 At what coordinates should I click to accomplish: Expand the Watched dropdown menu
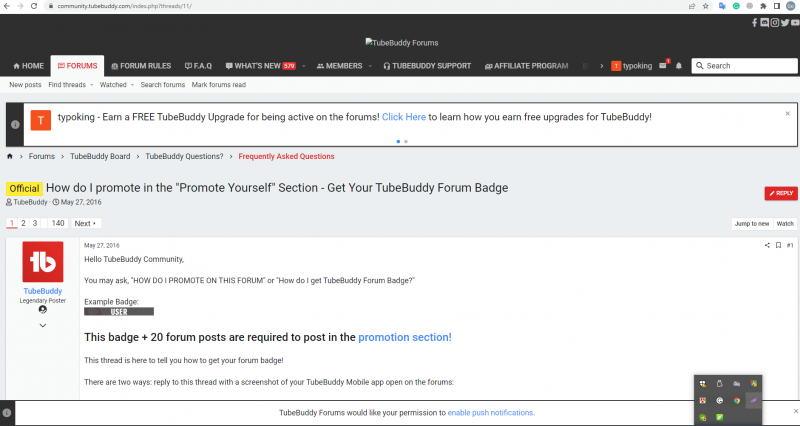click(x=115, y=85)
